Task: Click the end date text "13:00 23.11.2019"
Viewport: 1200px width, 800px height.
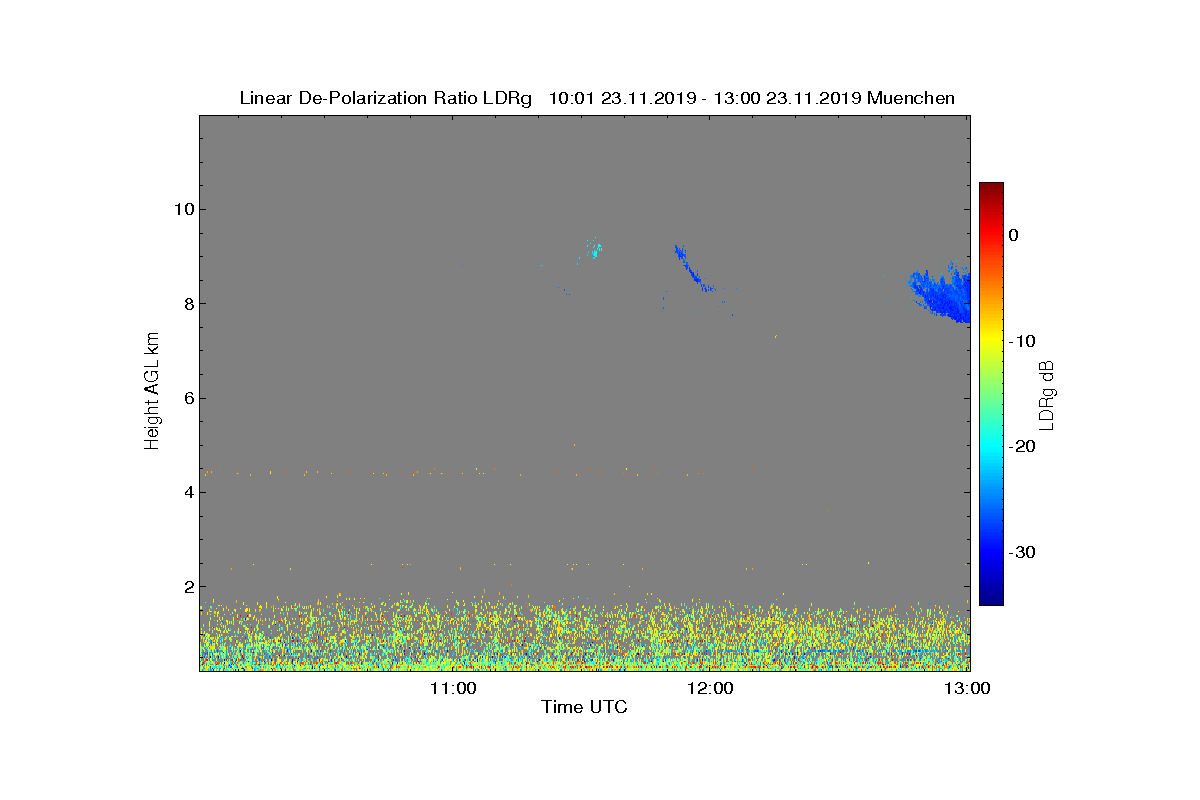Action: 789,98
